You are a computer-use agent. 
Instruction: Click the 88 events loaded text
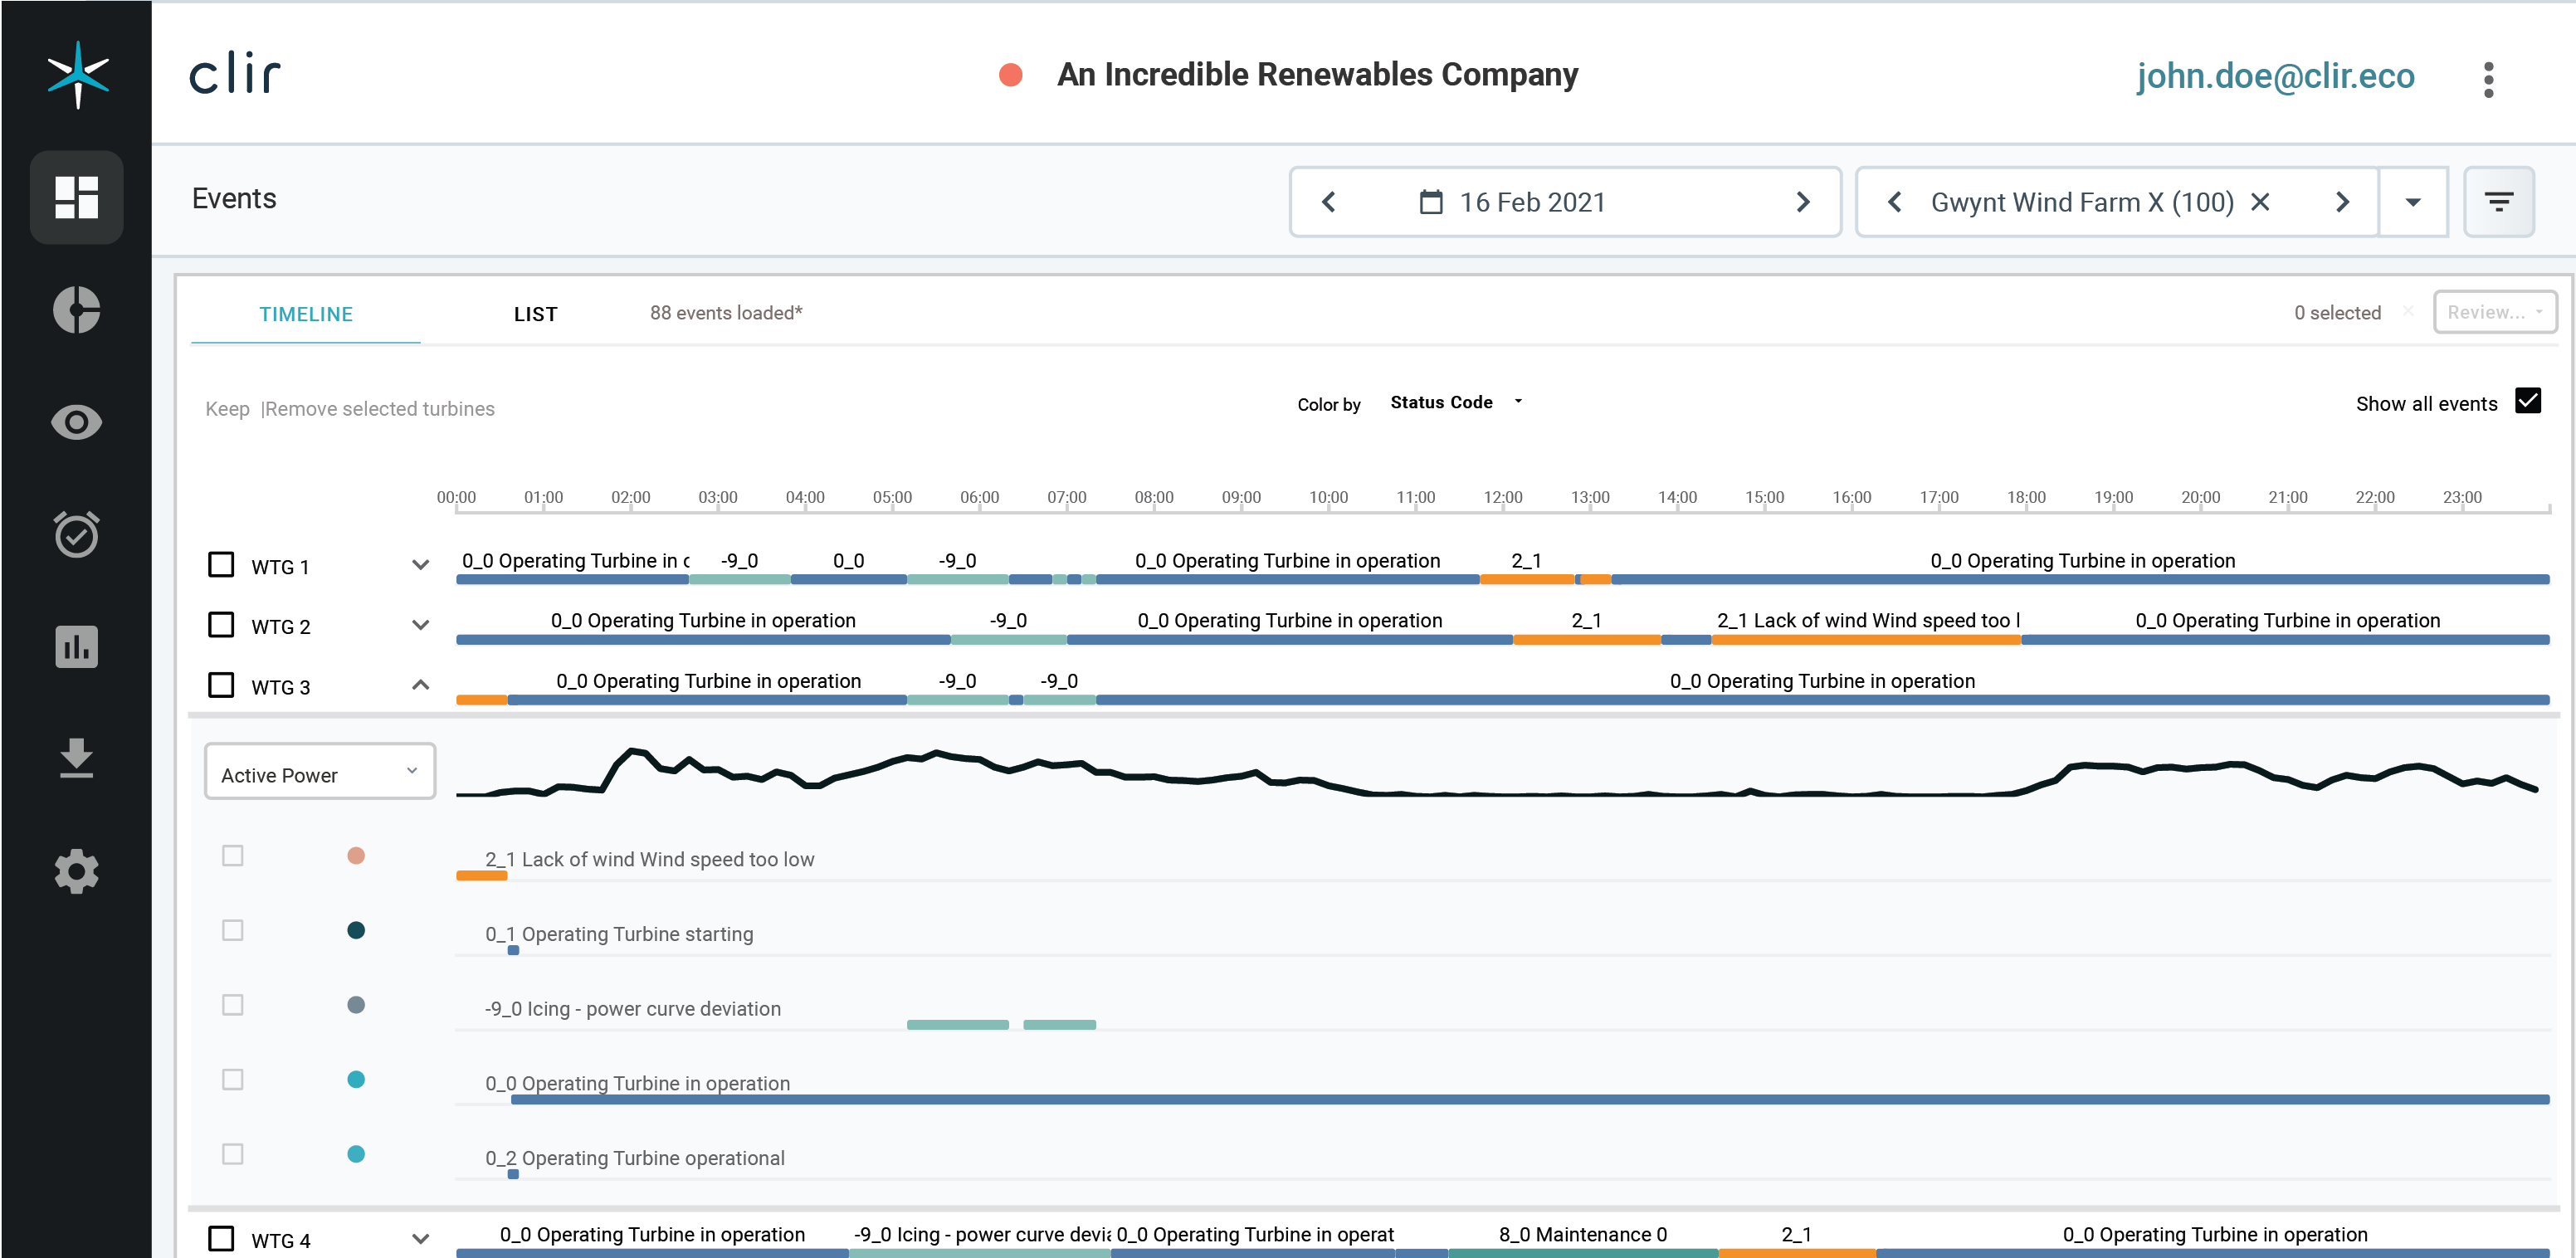click(x=726, y=313)
